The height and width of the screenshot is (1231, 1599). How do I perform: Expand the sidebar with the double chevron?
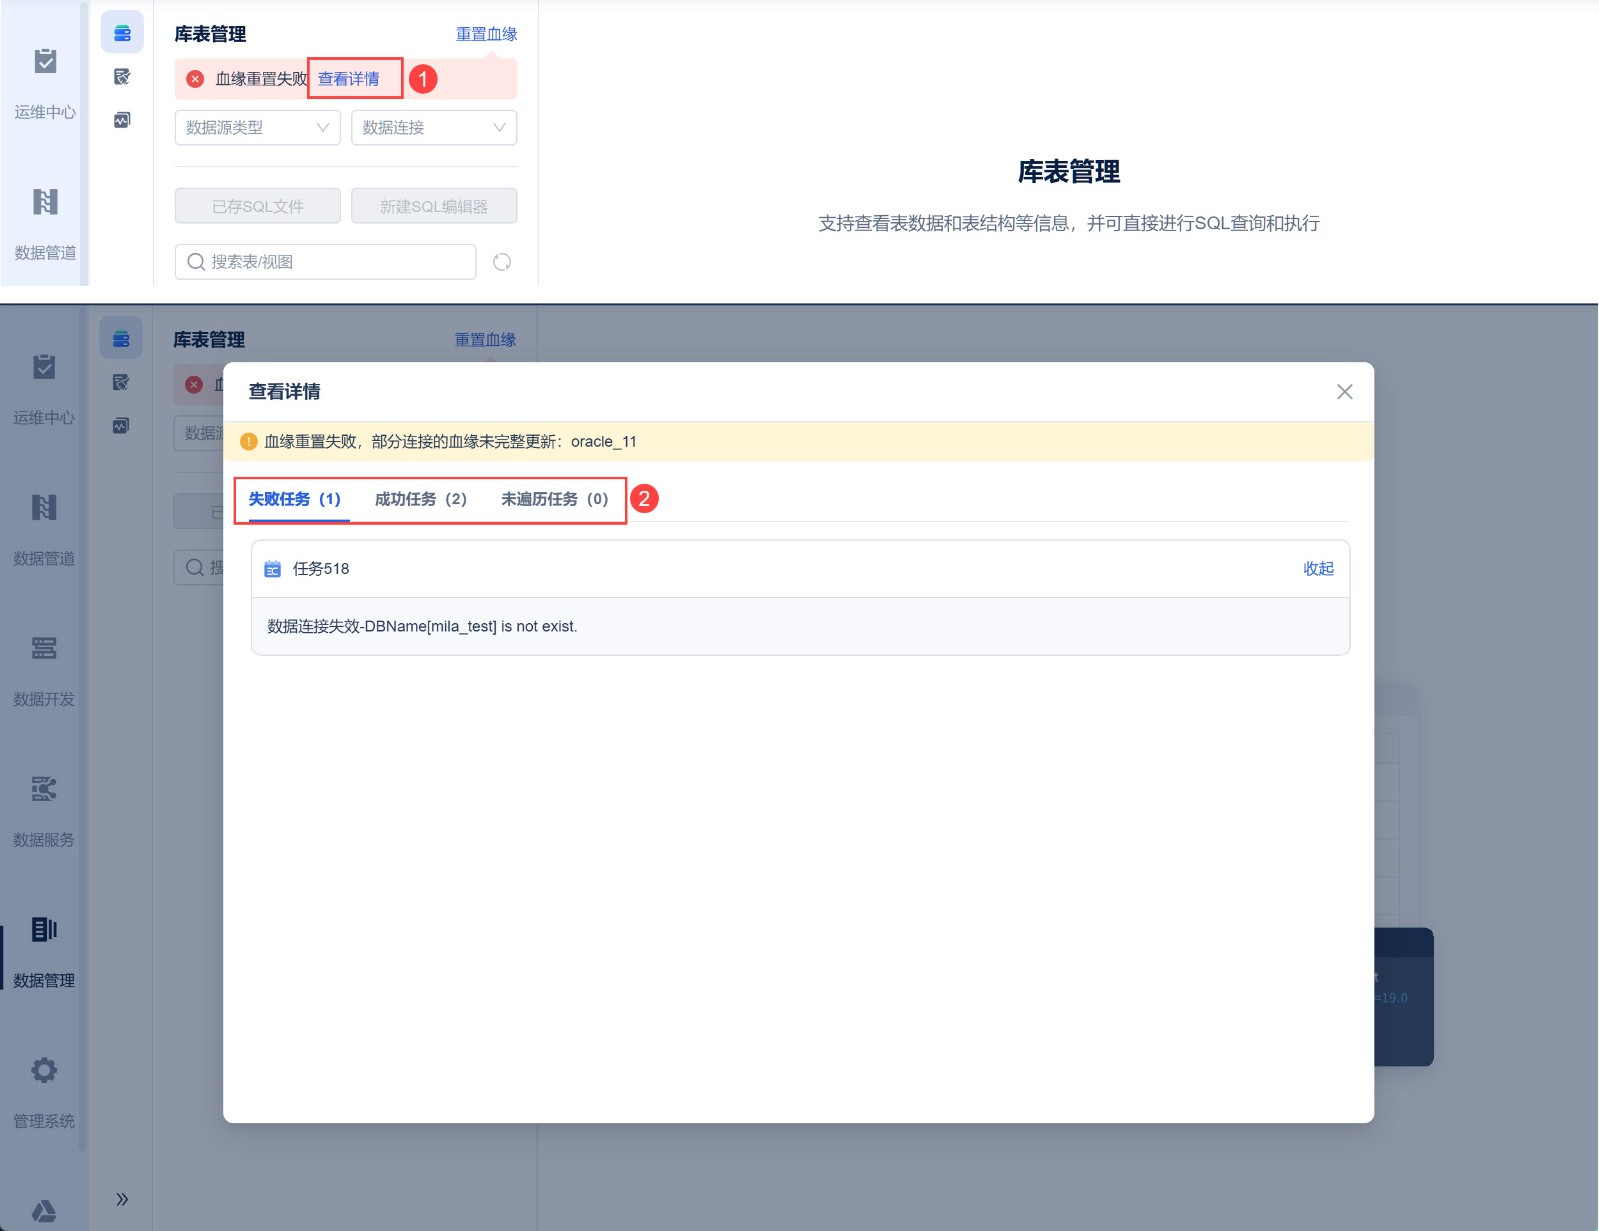point(122,1199)
